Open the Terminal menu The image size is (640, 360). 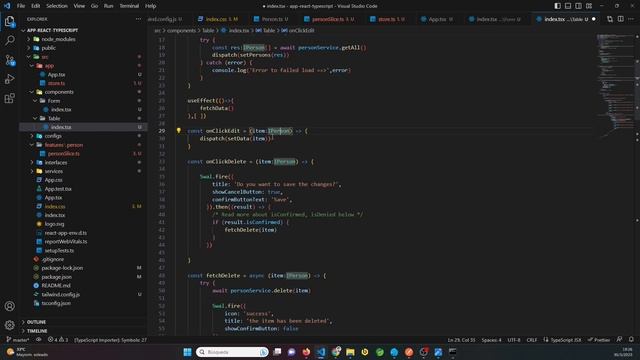pos(129,6)
